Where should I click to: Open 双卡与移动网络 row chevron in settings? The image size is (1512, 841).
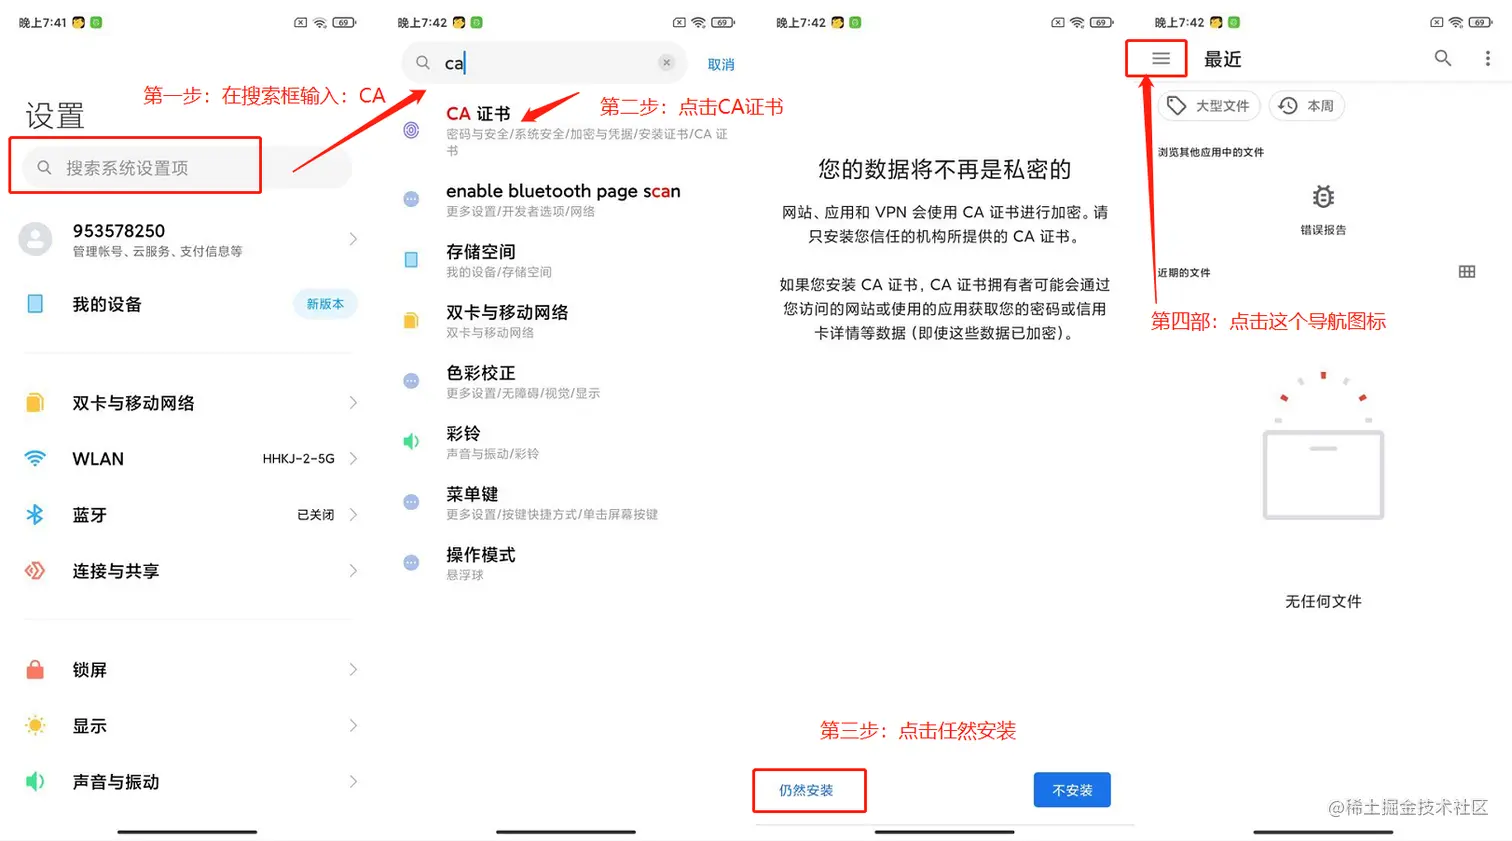(353, 403)
